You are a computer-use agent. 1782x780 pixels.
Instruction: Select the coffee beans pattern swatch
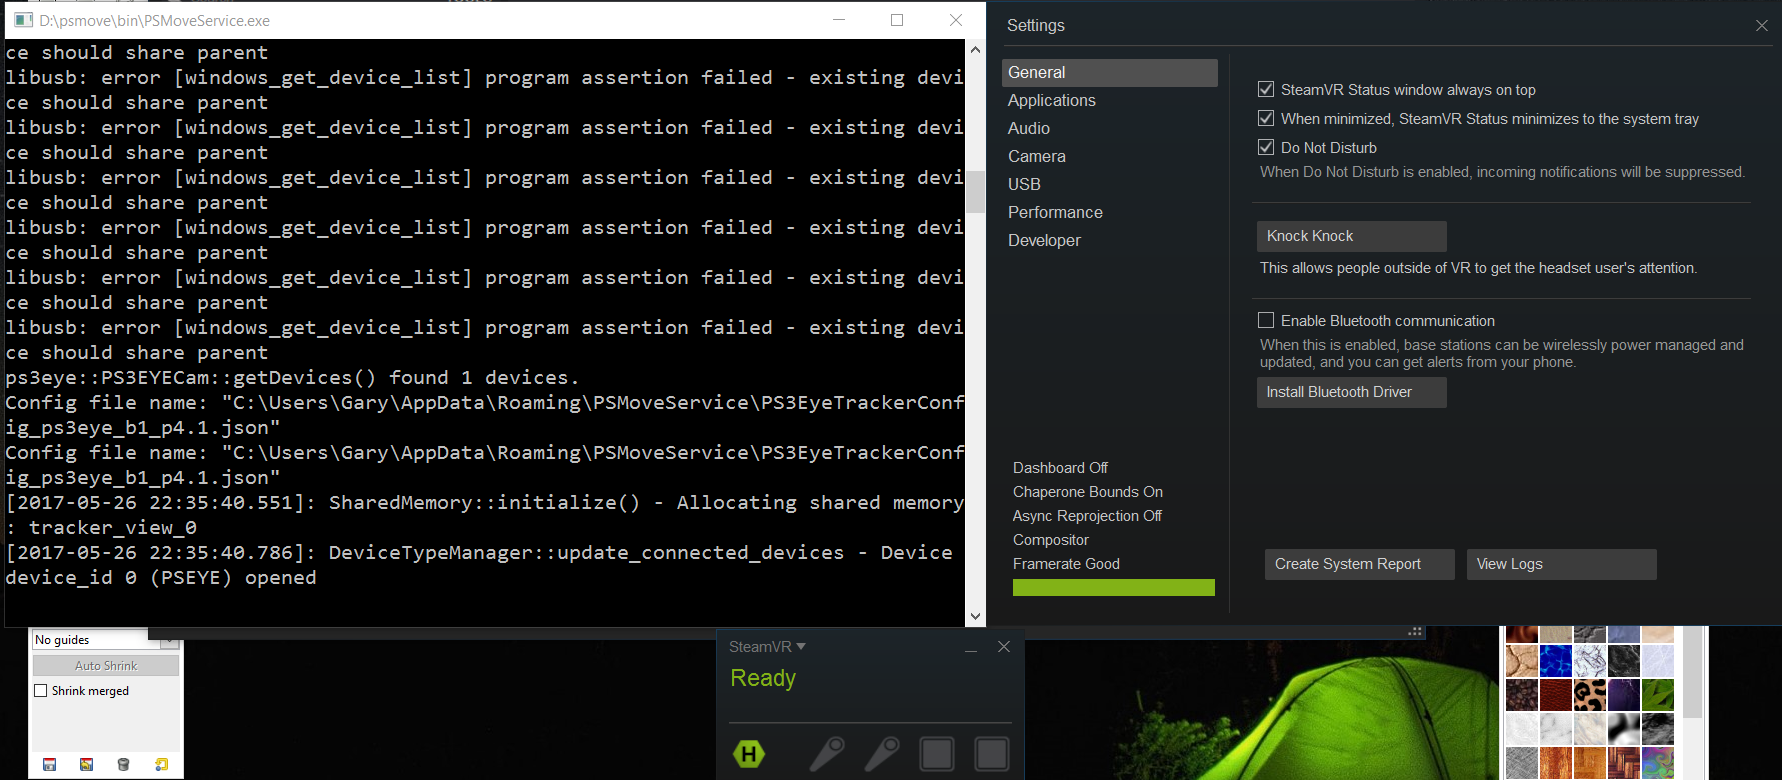1522,695
